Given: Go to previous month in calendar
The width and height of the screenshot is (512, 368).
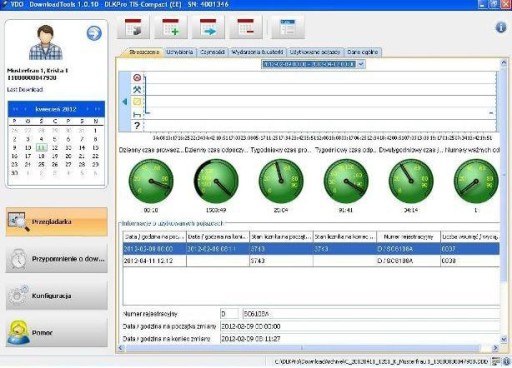Looking at the screenshot, I should [x=25, y=109].
